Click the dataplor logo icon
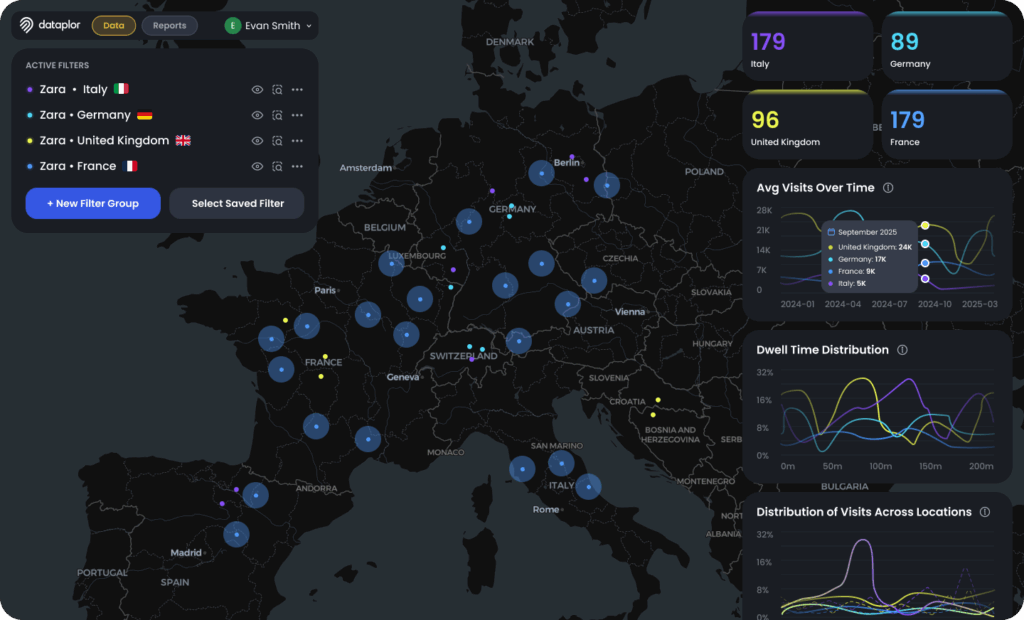Image resolution: width=1024 pixels, height=620 pixels. (x=27, y=25)
